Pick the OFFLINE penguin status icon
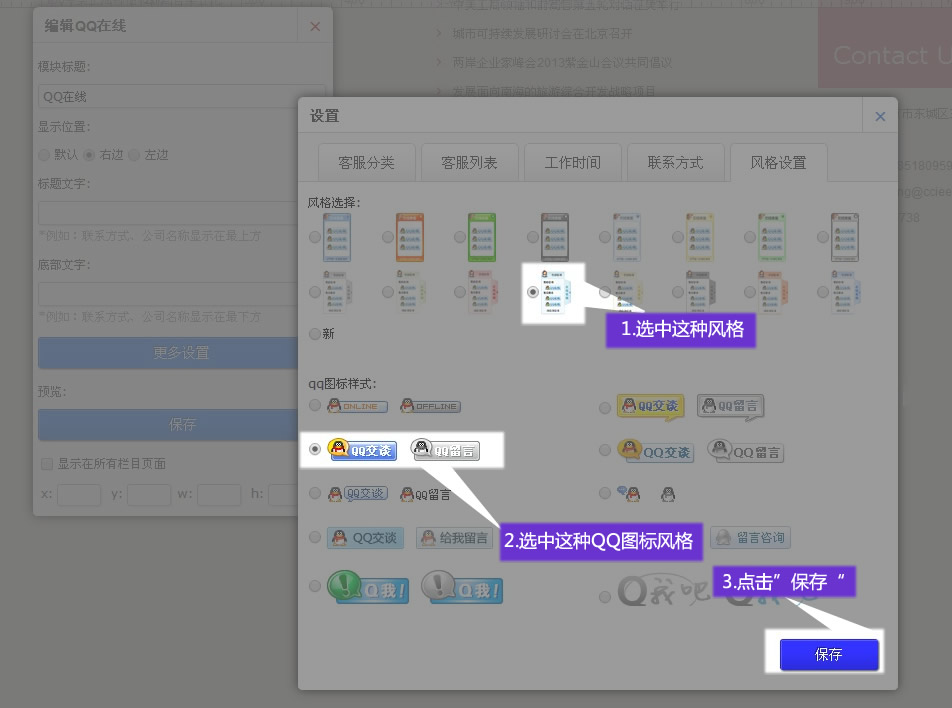952x708 pixels. (x=430, y=406)
